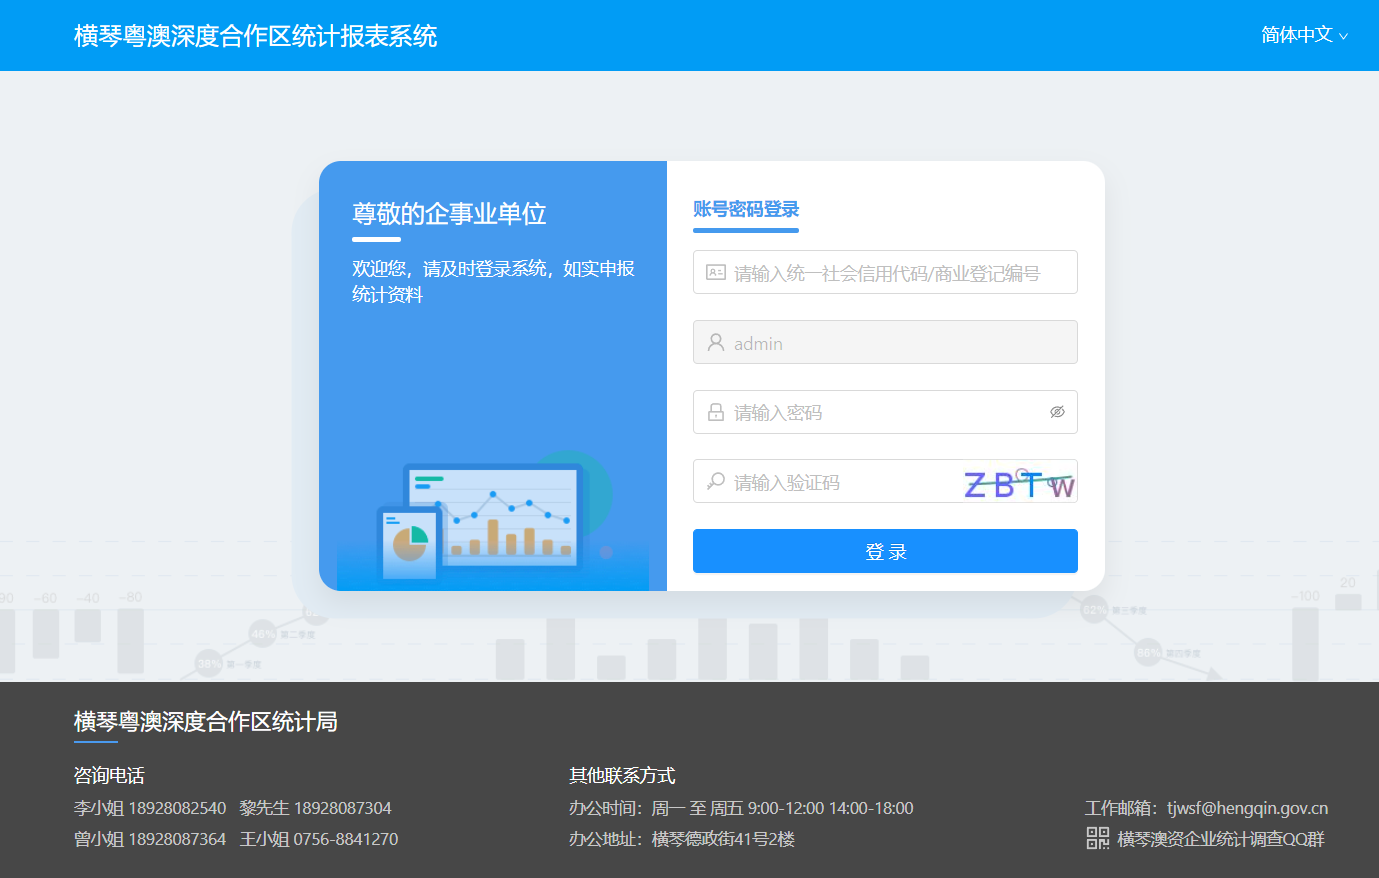
Task: Open the 简体中文 language selector
Action: point(1297,35)
